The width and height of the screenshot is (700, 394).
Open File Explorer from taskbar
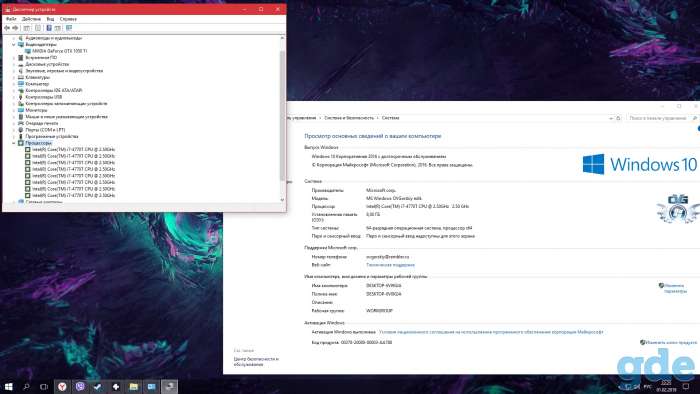133,386
